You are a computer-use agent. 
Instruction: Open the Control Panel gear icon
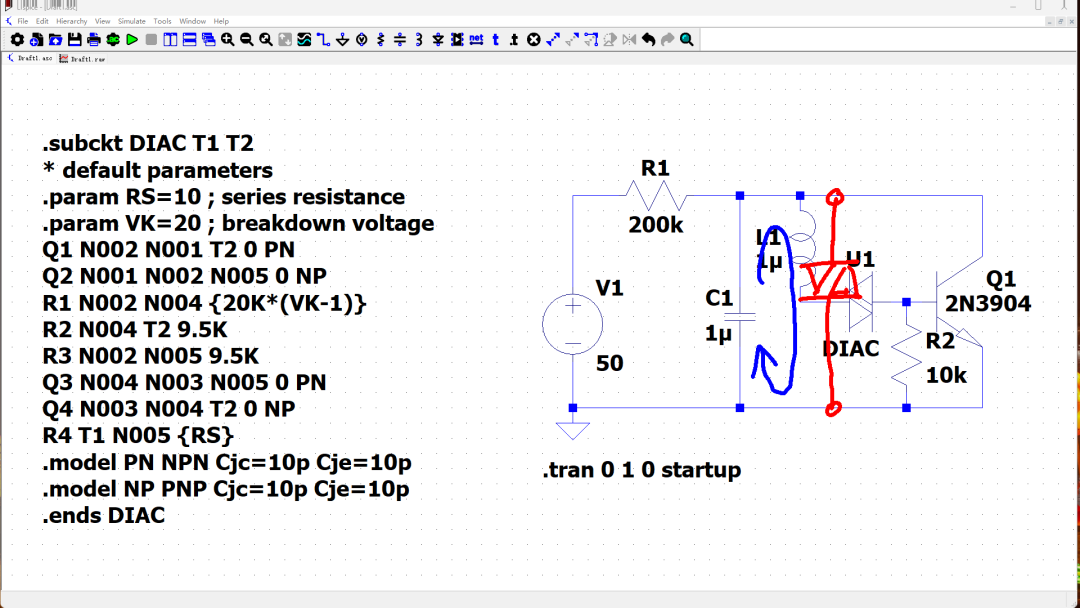click(17, 40)
